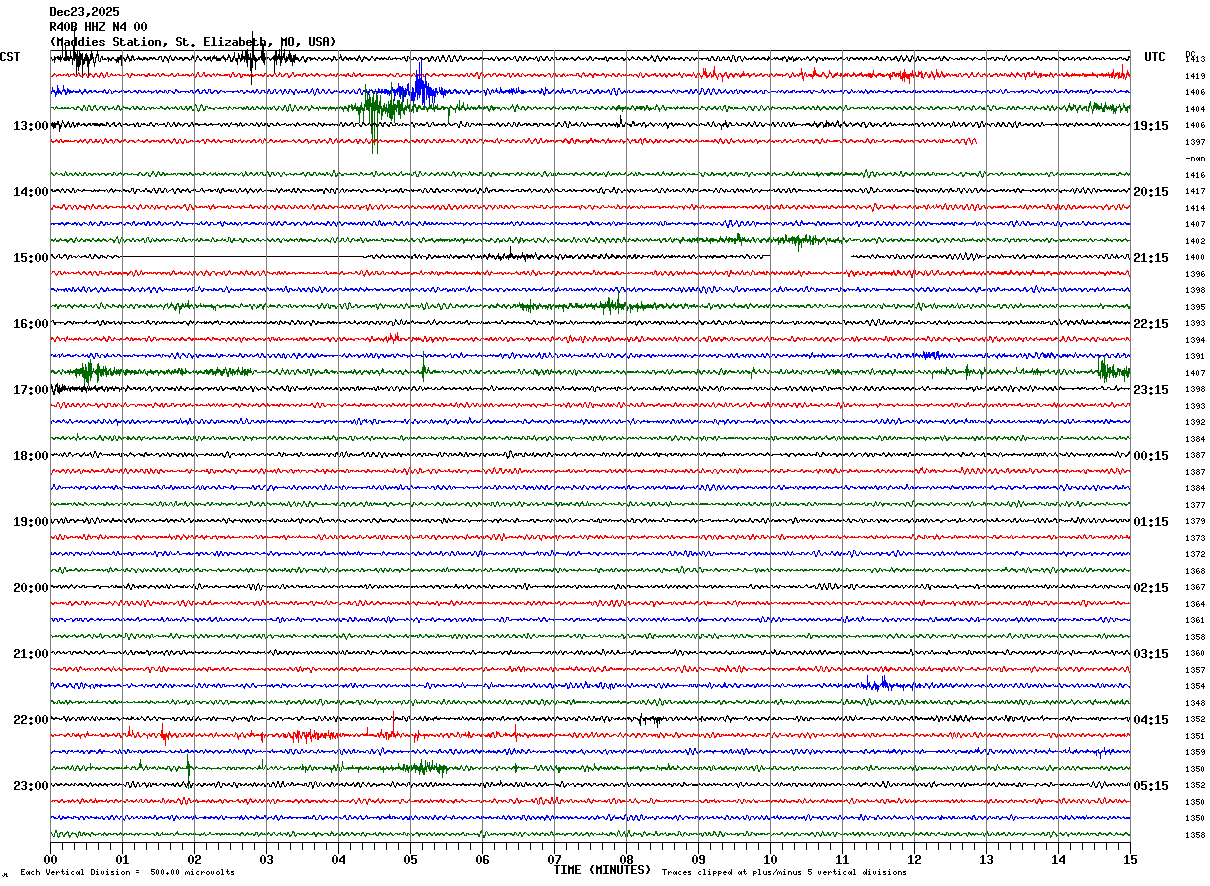Click the 19:15 UTC time marker
The image size is (1210, 886).
tap(1150, 126)
